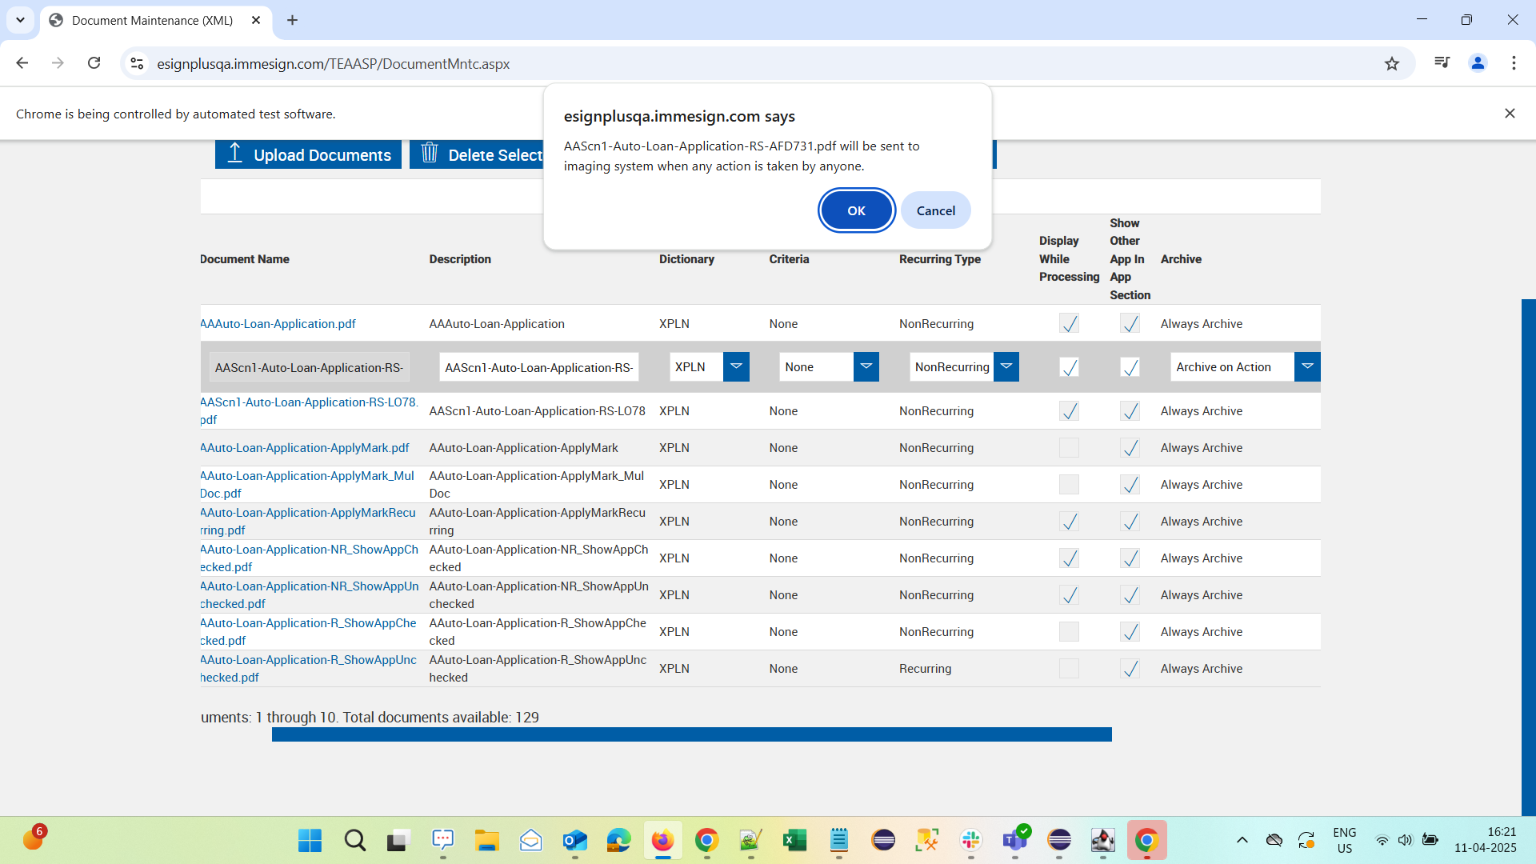
Task: Open the taskbar clock showing 16:21
Action: (1486, 840)
